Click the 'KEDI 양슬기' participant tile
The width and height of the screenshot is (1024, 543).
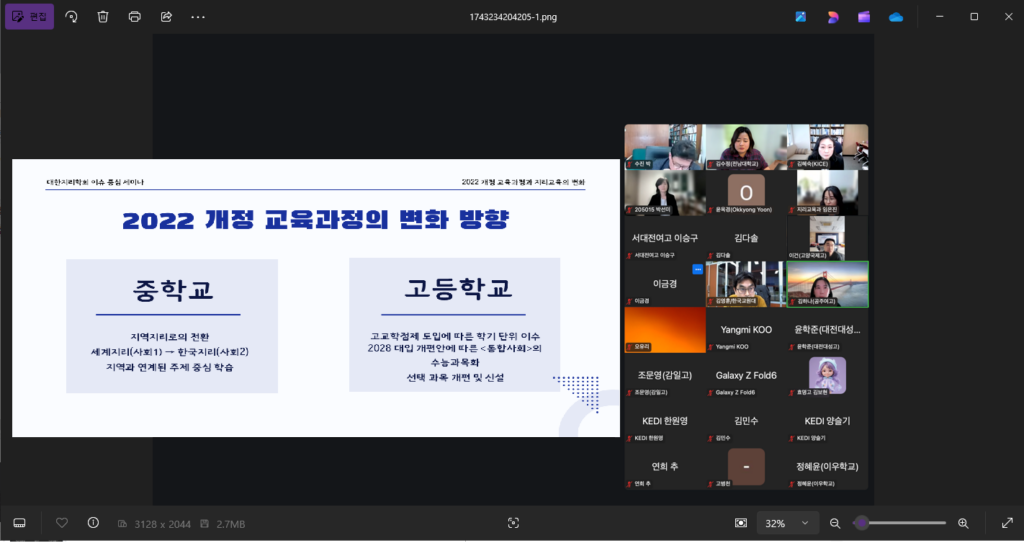[827, 421]
